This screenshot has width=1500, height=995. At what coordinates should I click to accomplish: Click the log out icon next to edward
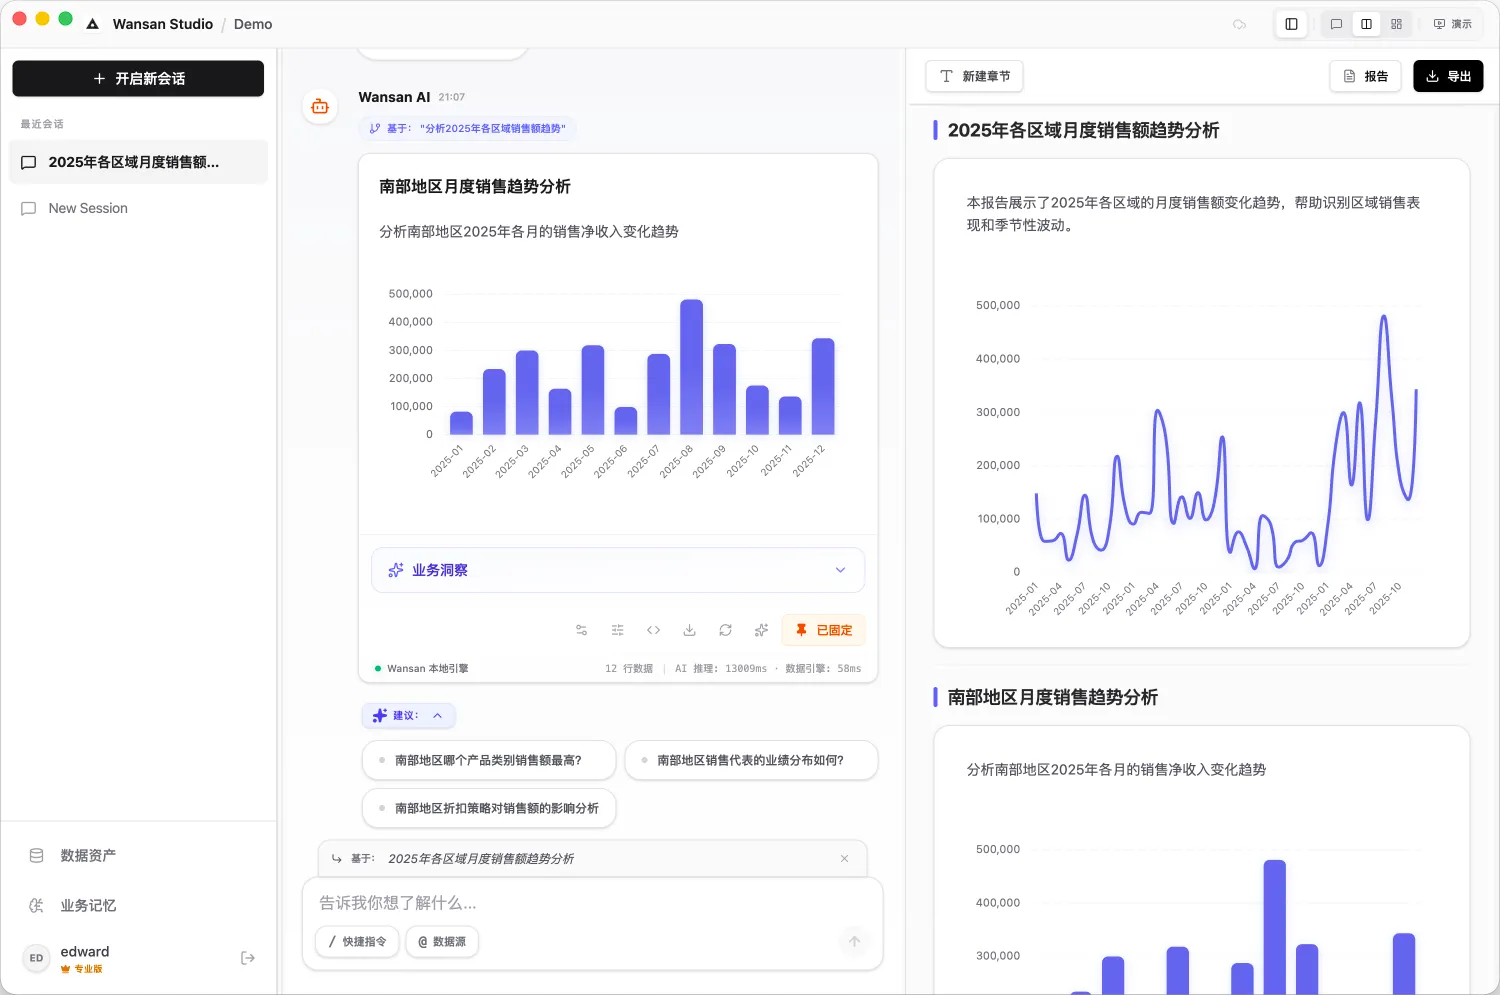[248, 958]
